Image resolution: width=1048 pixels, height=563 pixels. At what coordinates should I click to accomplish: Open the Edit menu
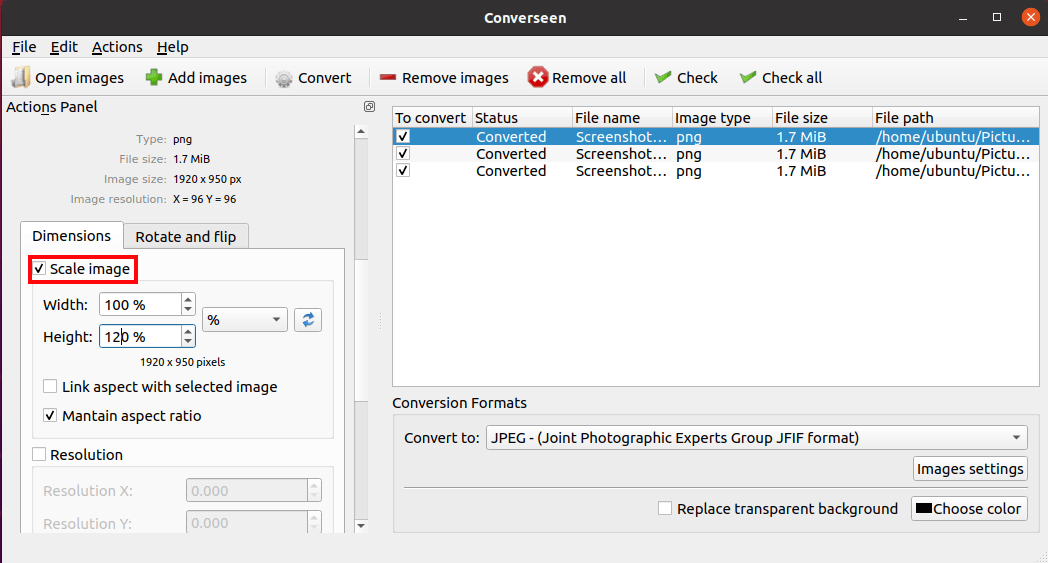pyautogui.click(x=64, y=47)
